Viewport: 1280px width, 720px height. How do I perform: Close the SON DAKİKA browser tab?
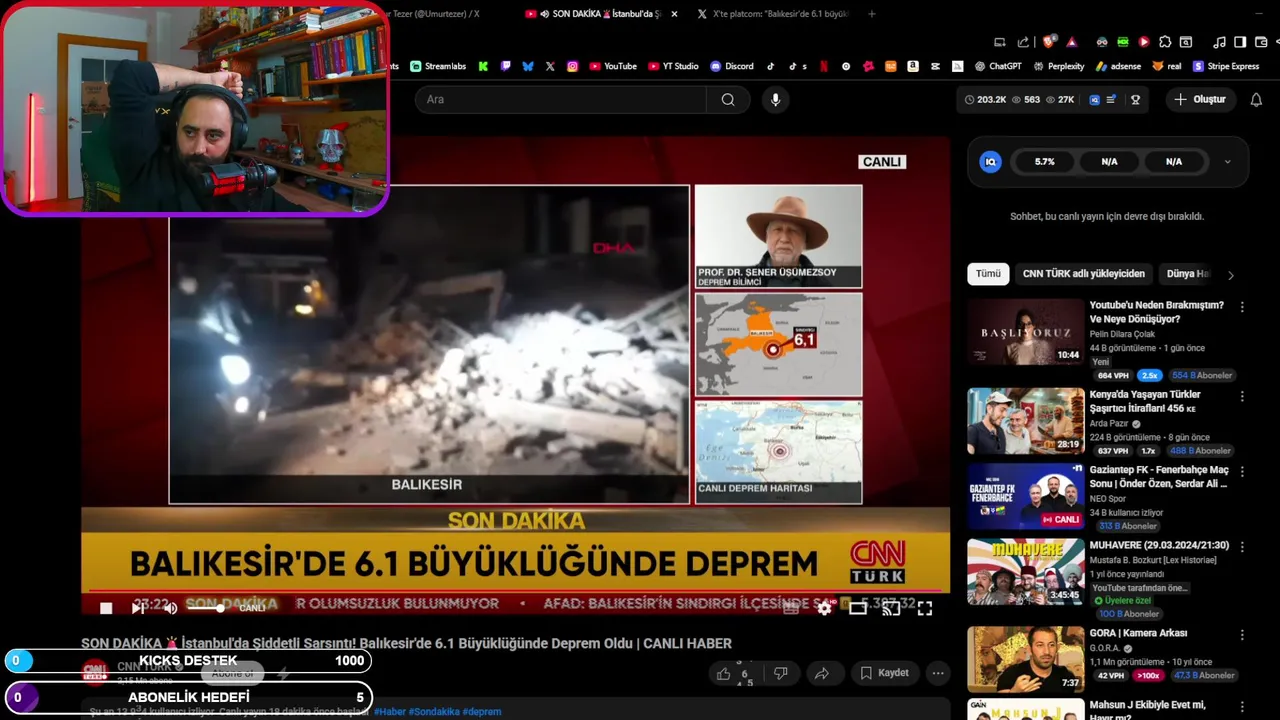coord(674,14)
